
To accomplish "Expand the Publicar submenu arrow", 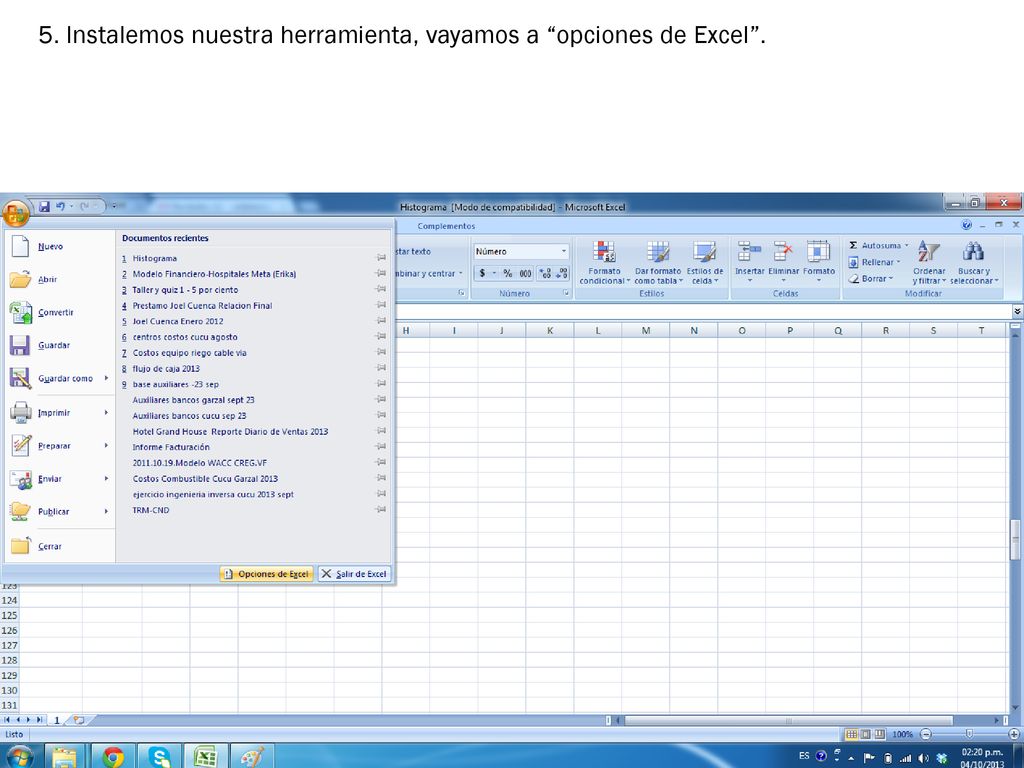I will tap(106, 511).
